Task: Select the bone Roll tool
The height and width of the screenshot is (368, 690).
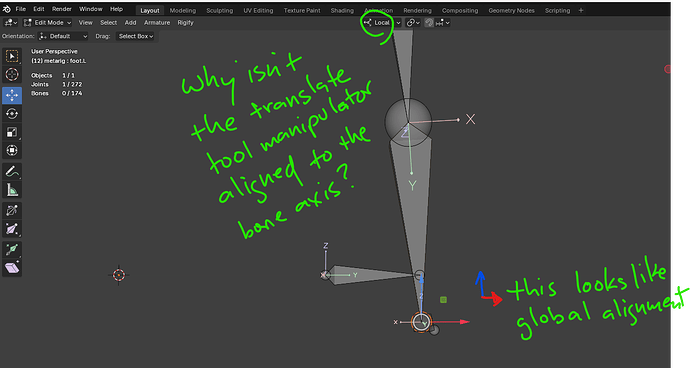Action: point(12,210)
